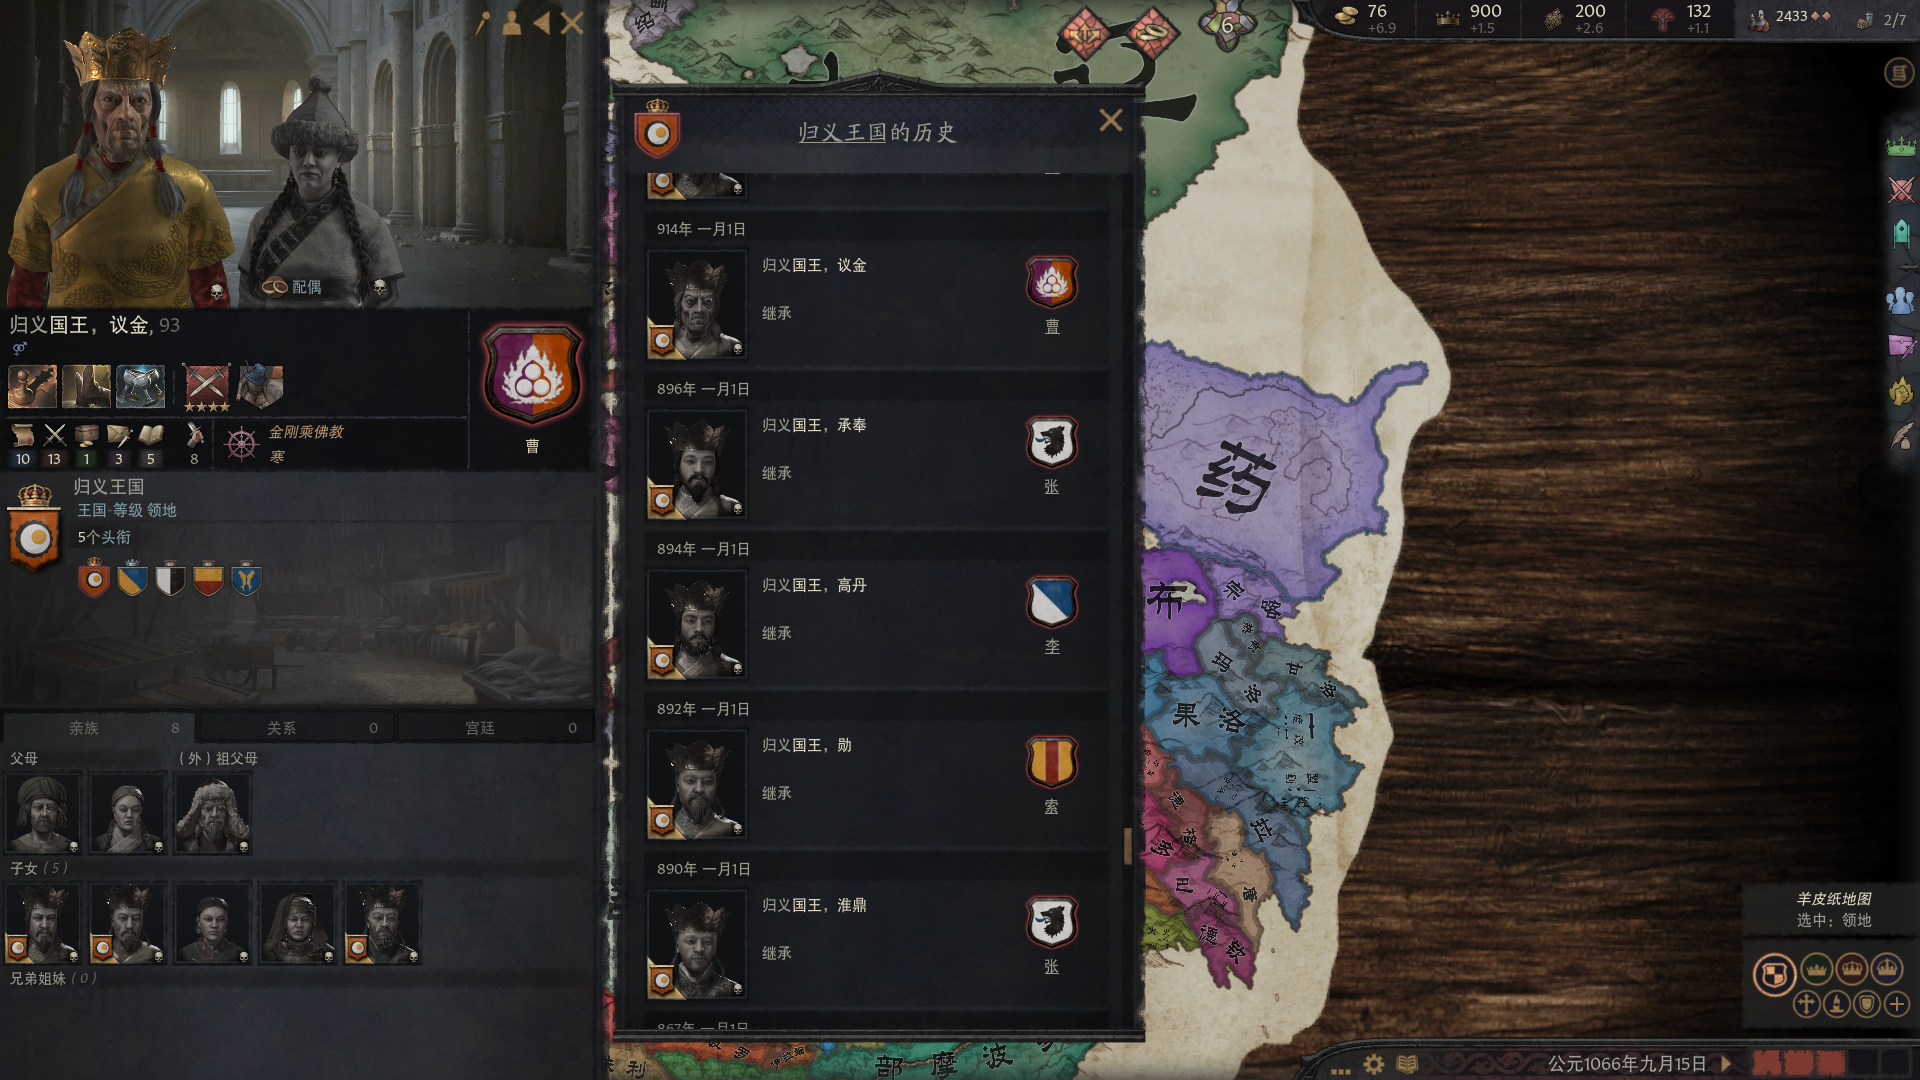Image resolution: width=1920 pixels, height=1080 pixels.
Task: Click the settings gear in bottom bar
Action: (x=1374, y=1064)
